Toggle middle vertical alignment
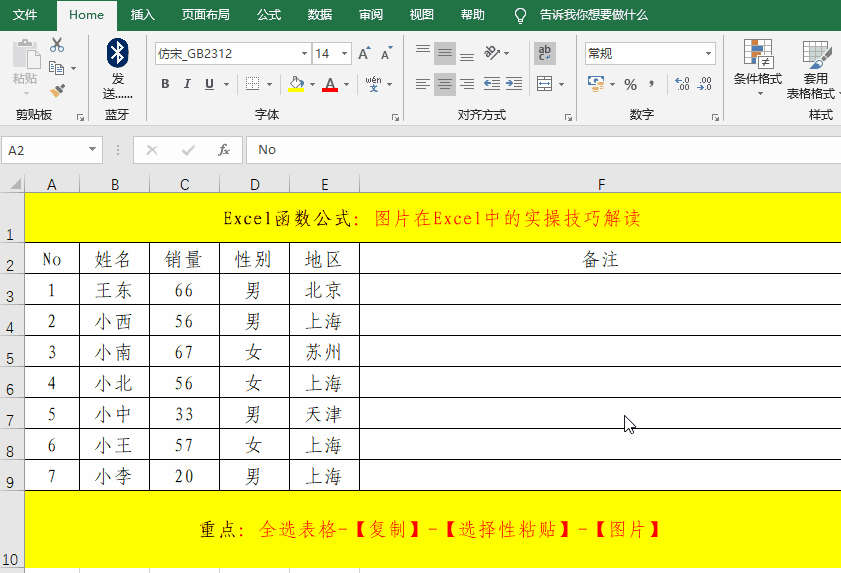841x573 pixels. click(445, 53)
